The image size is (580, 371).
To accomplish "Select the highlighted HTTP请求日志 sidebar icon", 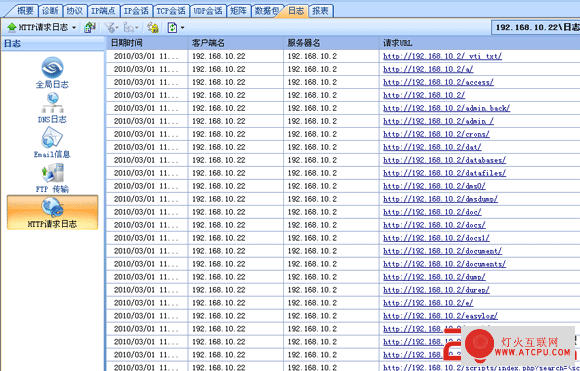I will pyautogui.click(x=53, y=212).
